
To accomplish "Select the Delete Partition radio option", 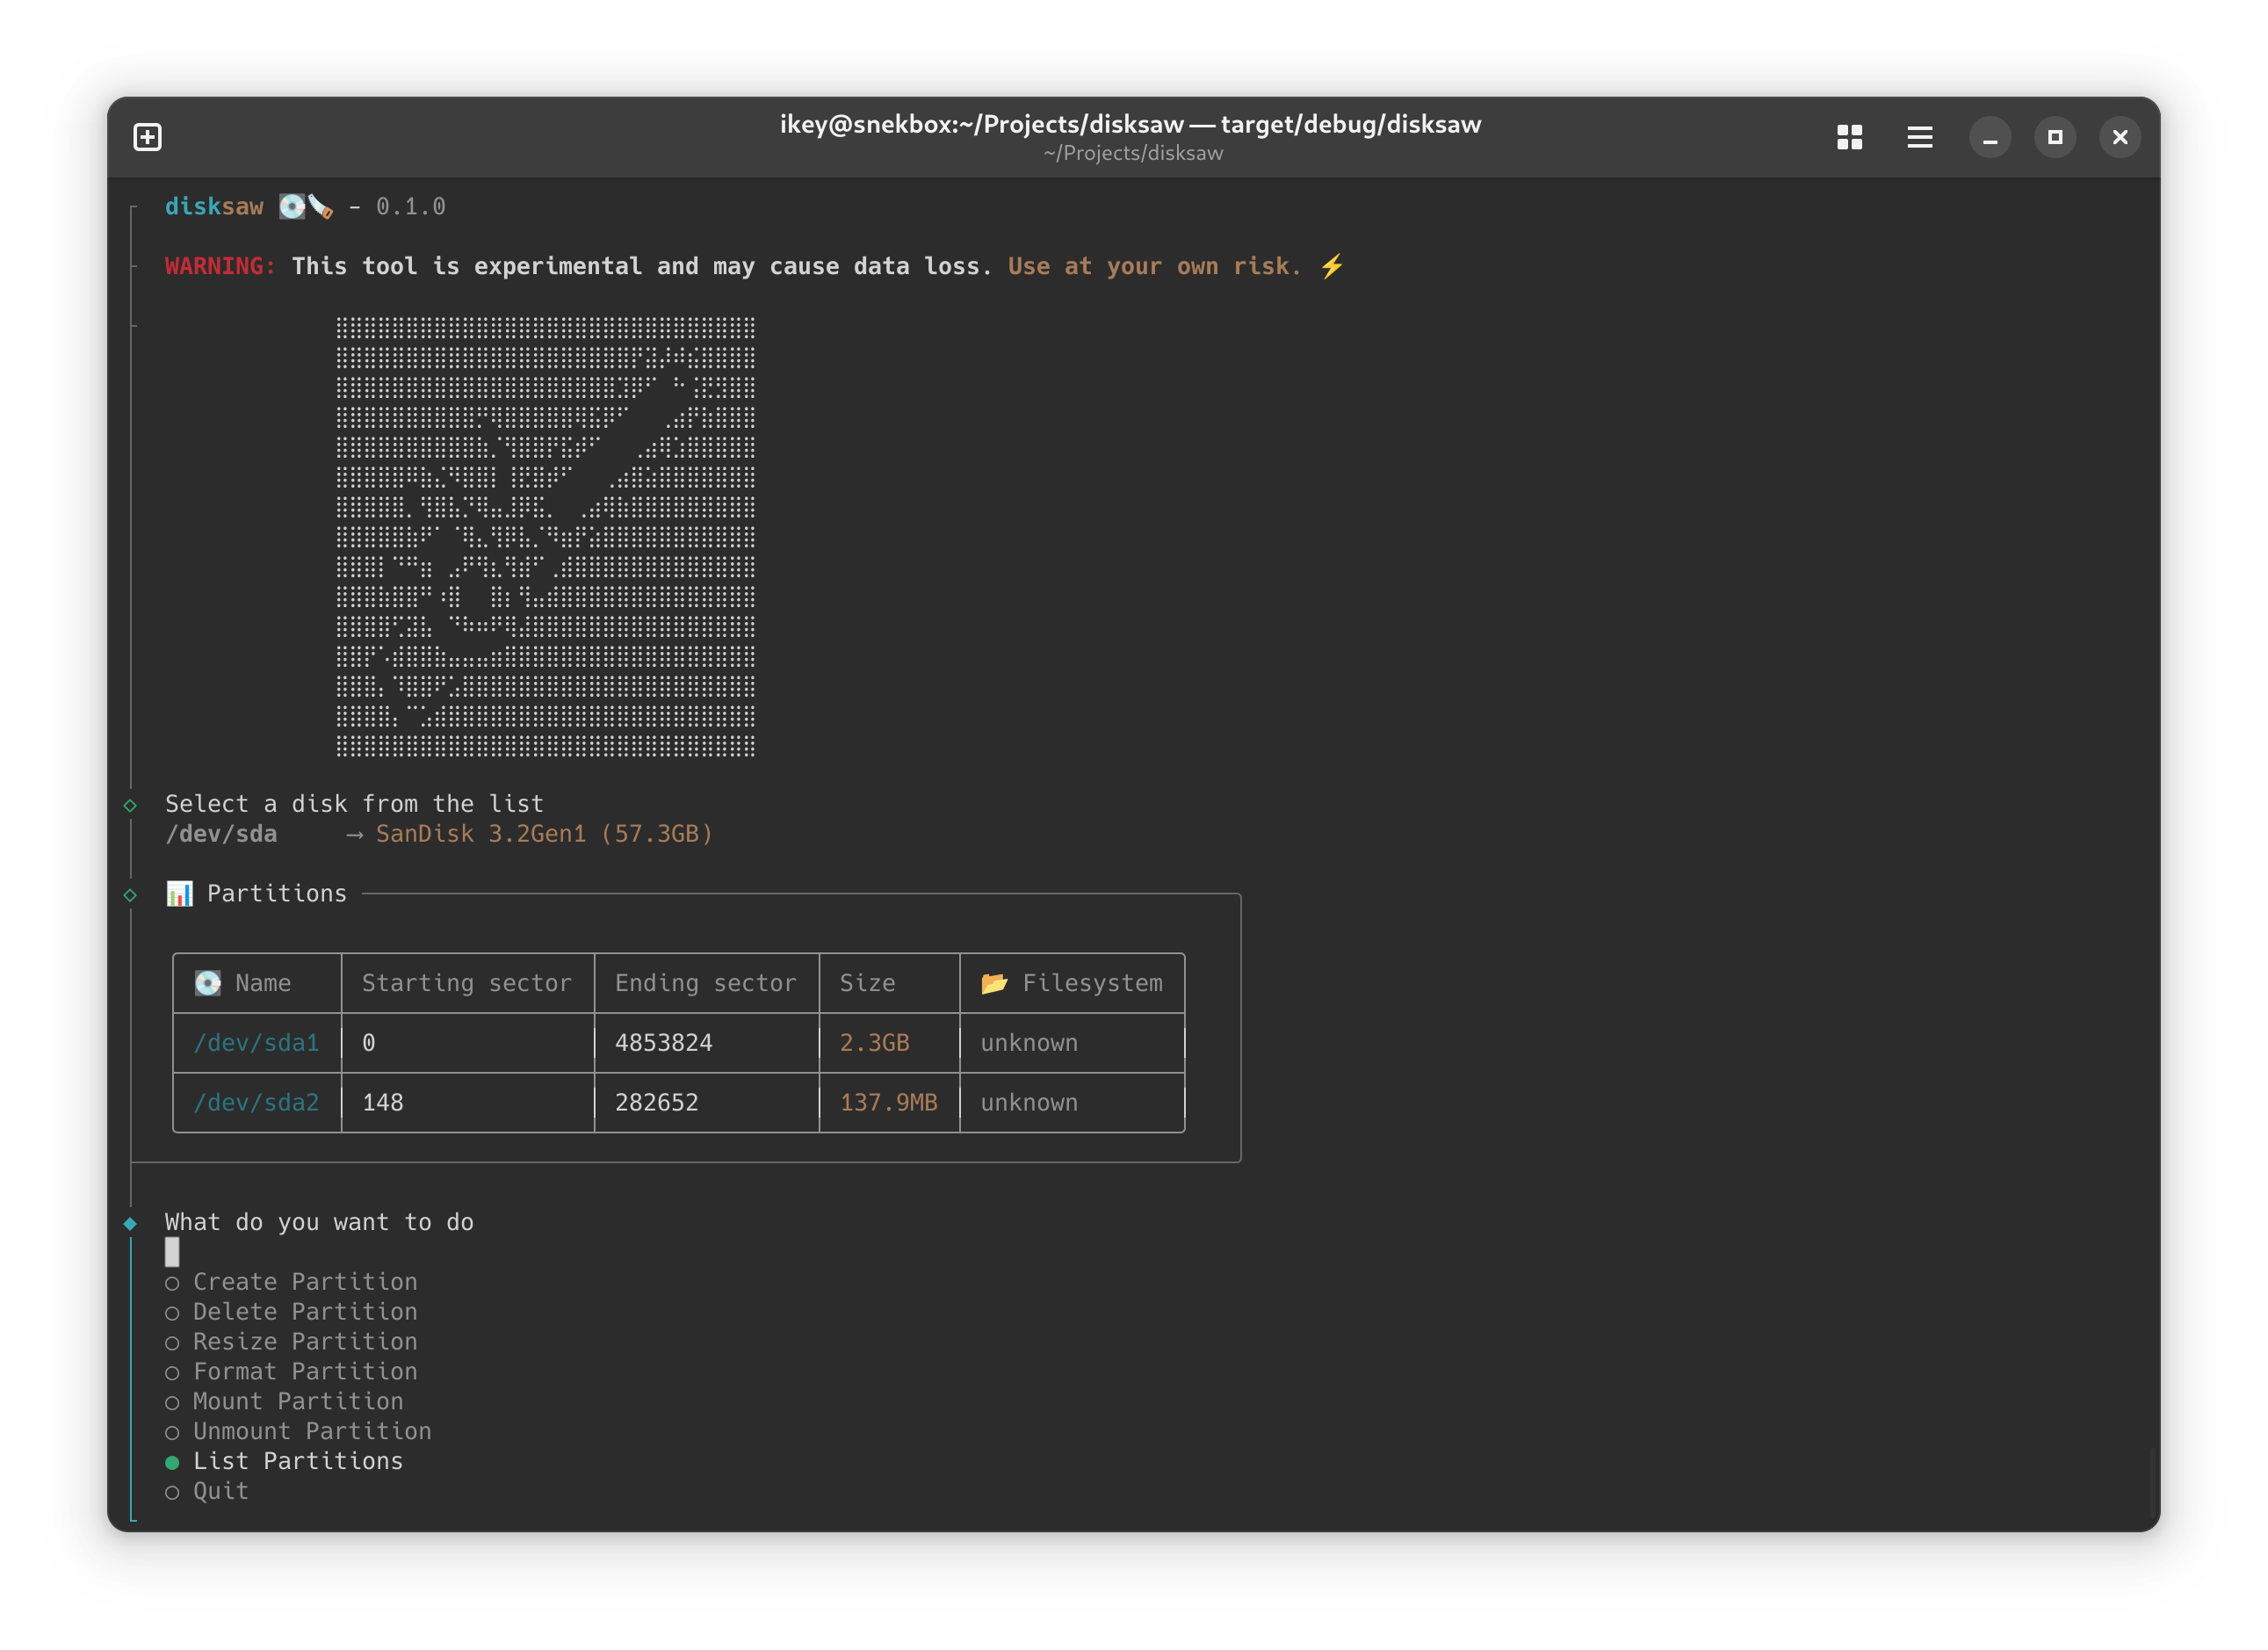I will 172,1313.
